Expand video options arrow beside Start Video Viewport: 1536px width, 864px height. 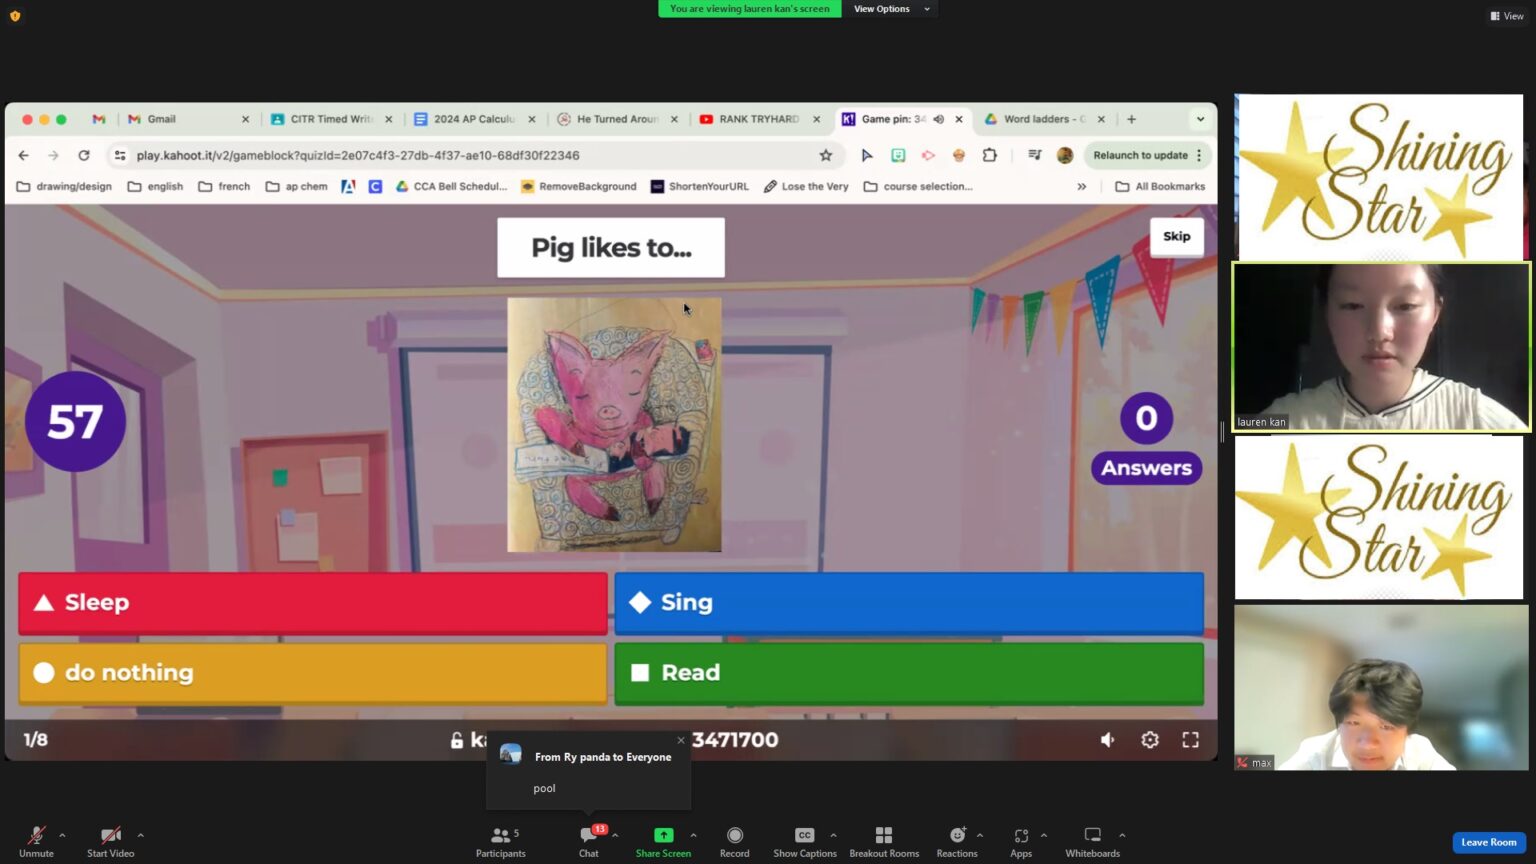click(140, 835)
